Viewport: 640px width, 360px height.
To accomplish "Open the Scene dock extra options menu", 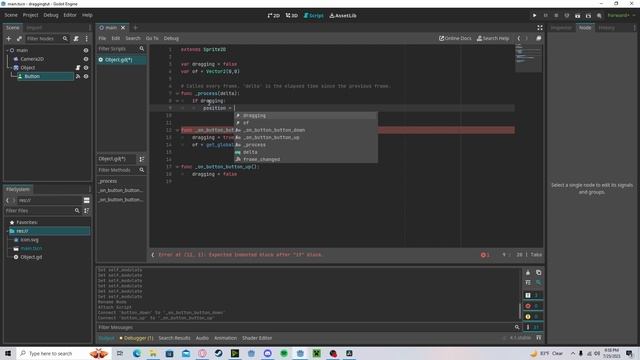I will point(87,38).
